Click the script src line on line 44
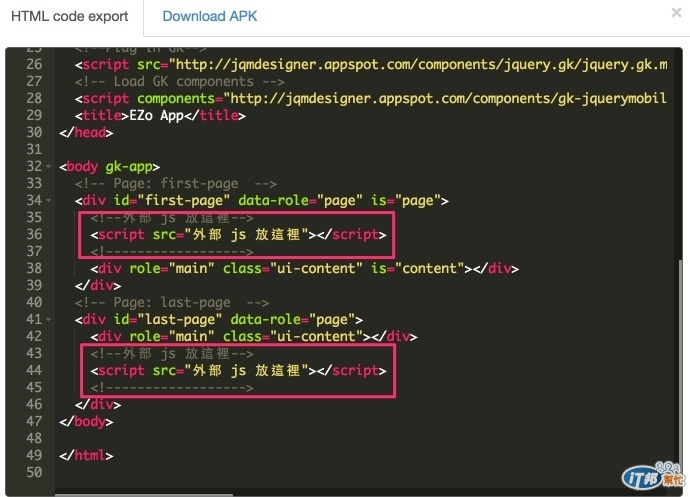The image size is (690, 497). 238,370
